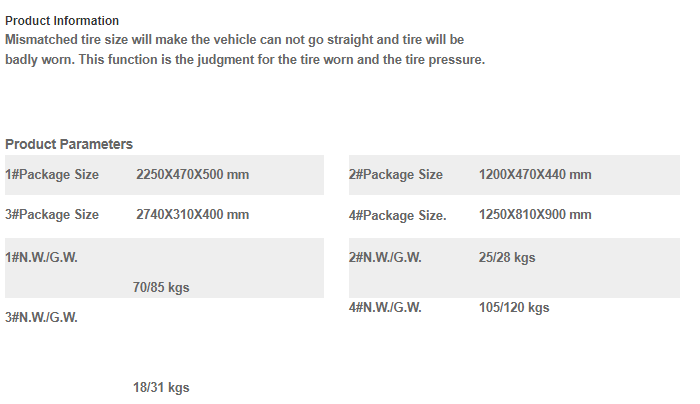
Task: Select the 1#Package Size label
Action: [52, 175]
